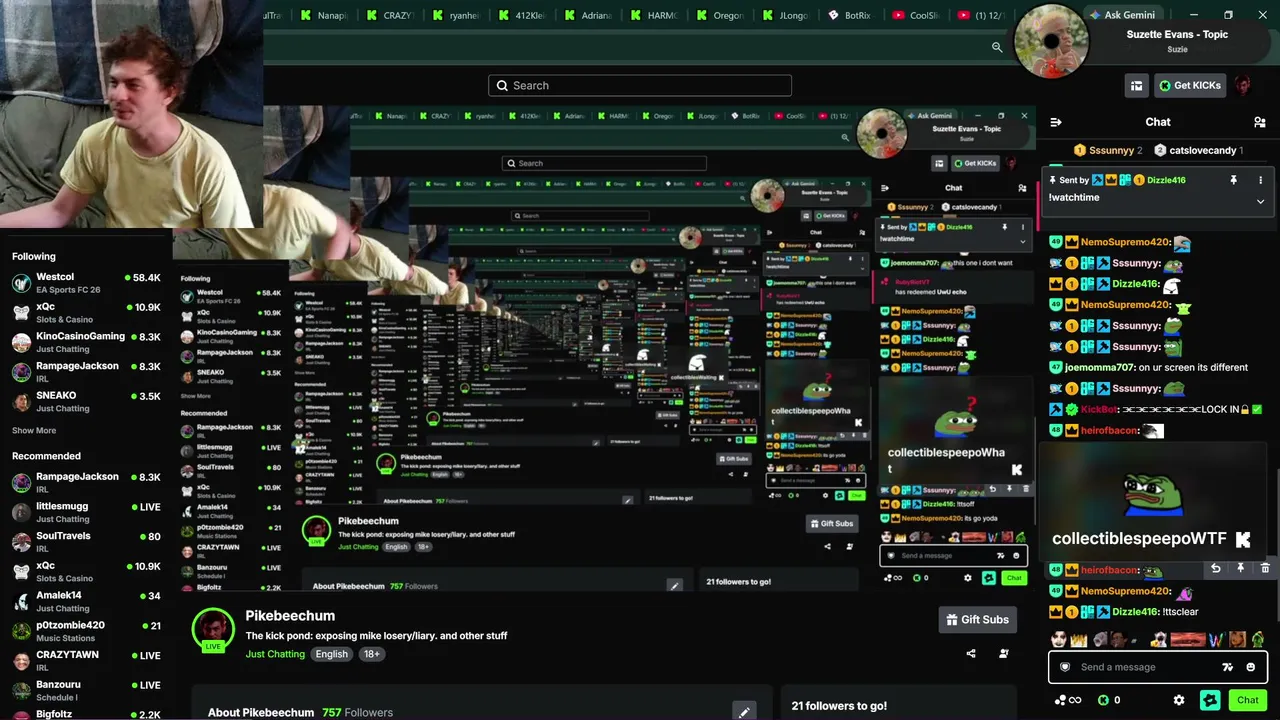Open the emoji picker in message box
1280x720 pixels.
tap(1250, 667)
